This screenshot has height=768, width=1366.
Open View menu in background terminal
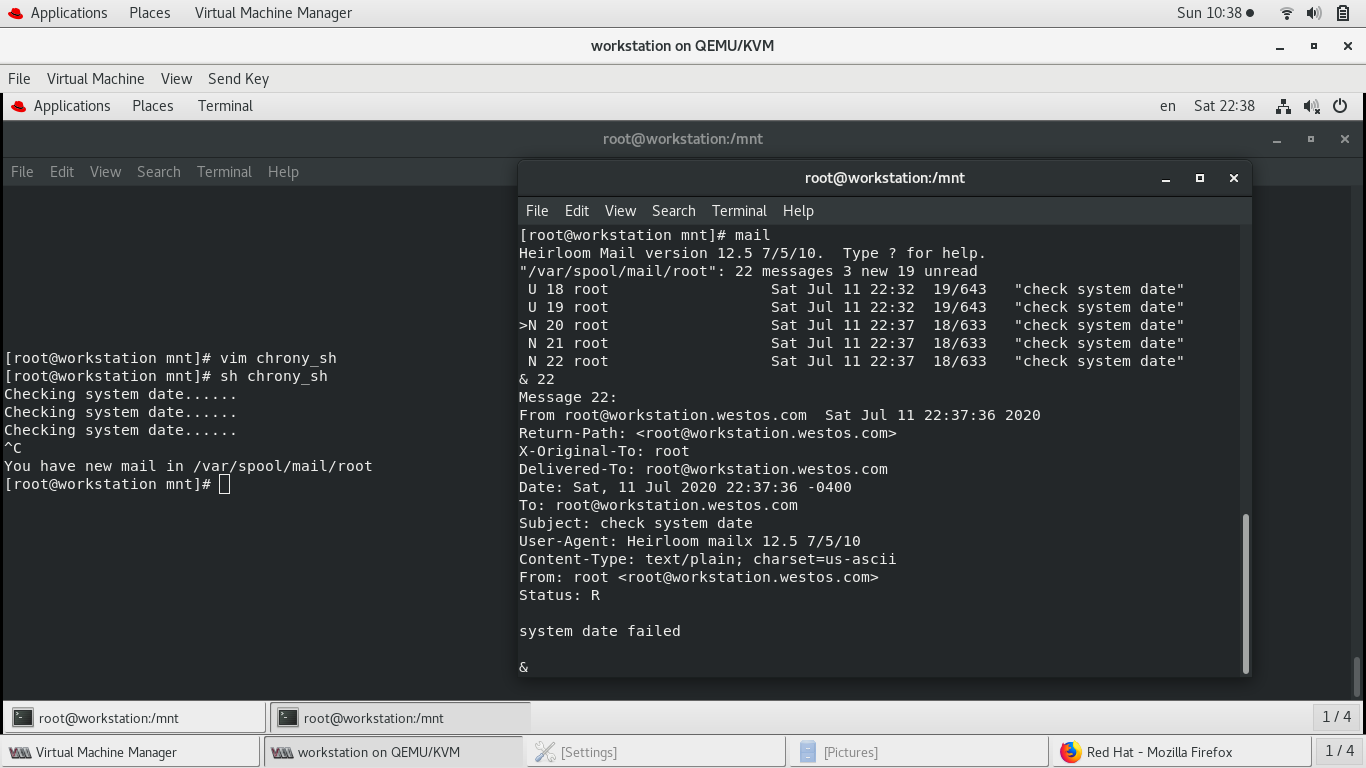point(105,172)
